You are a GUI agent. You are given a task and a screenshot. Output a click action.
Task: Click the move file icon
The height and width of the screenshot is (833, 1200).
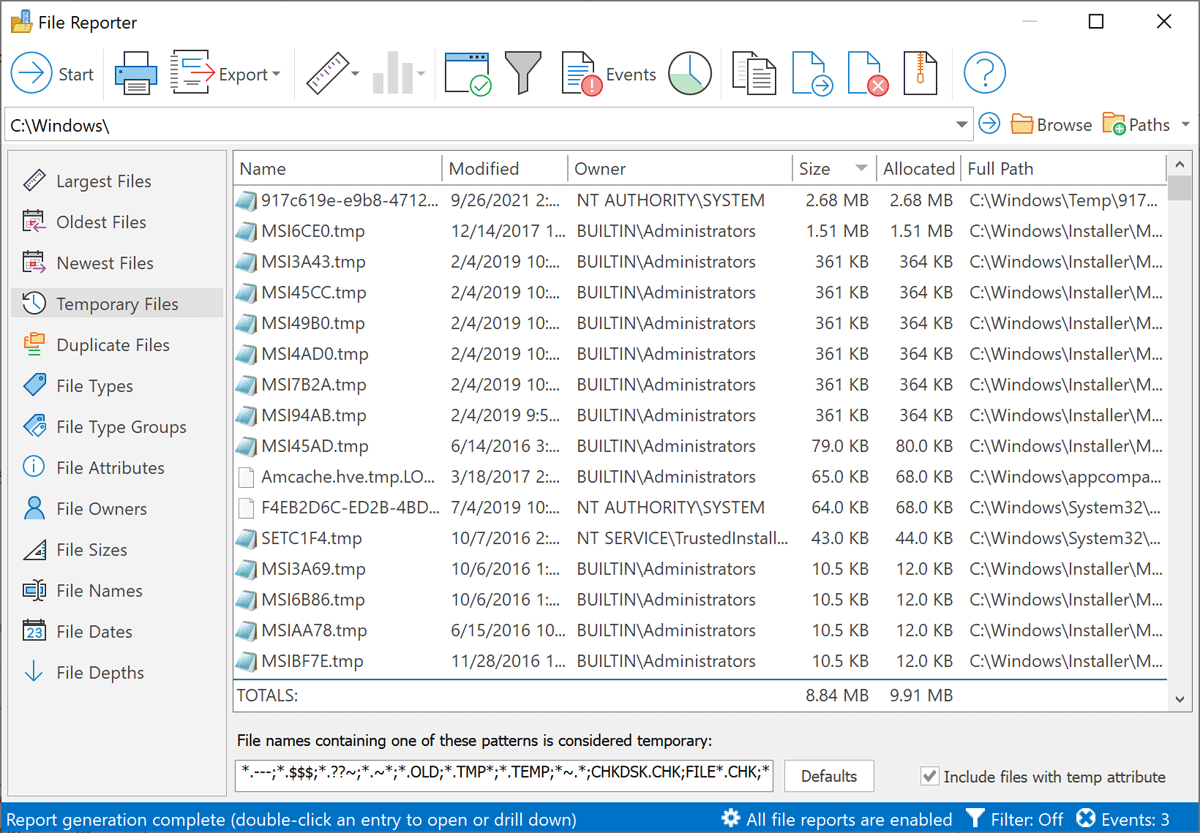tap(812, 74)
